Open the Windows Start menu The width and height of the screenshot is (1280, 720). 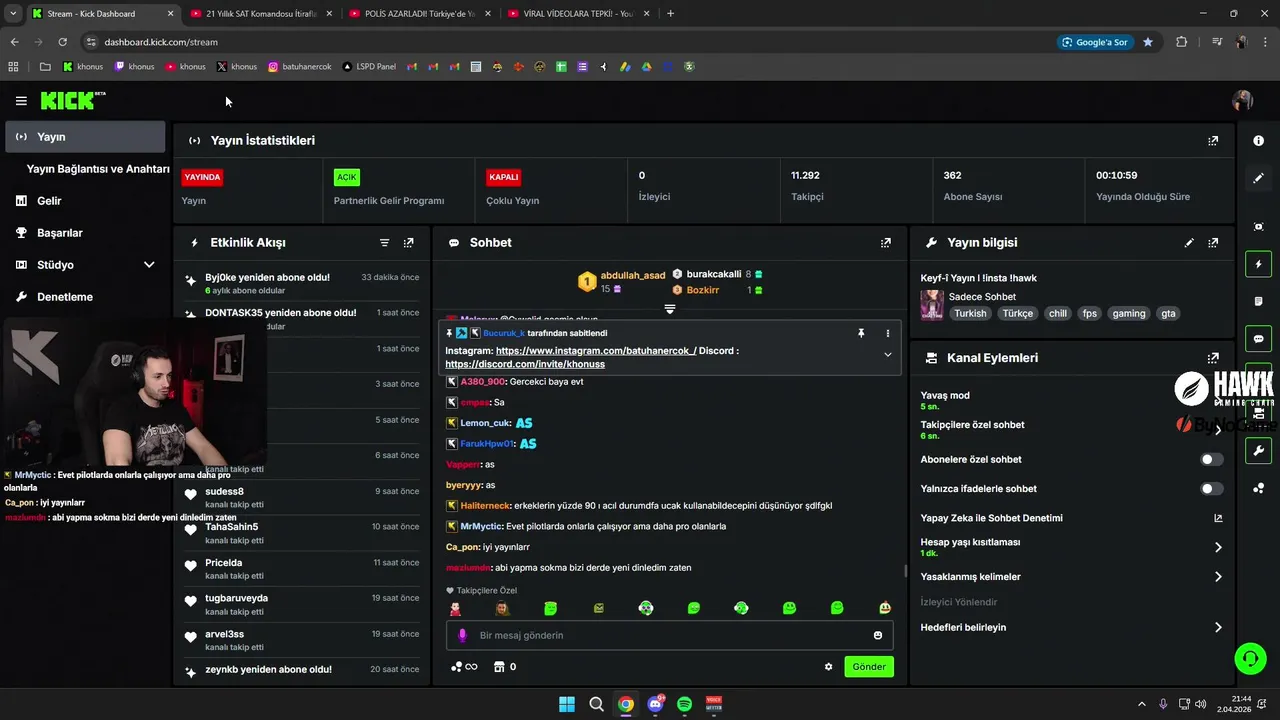coord(567,704)
